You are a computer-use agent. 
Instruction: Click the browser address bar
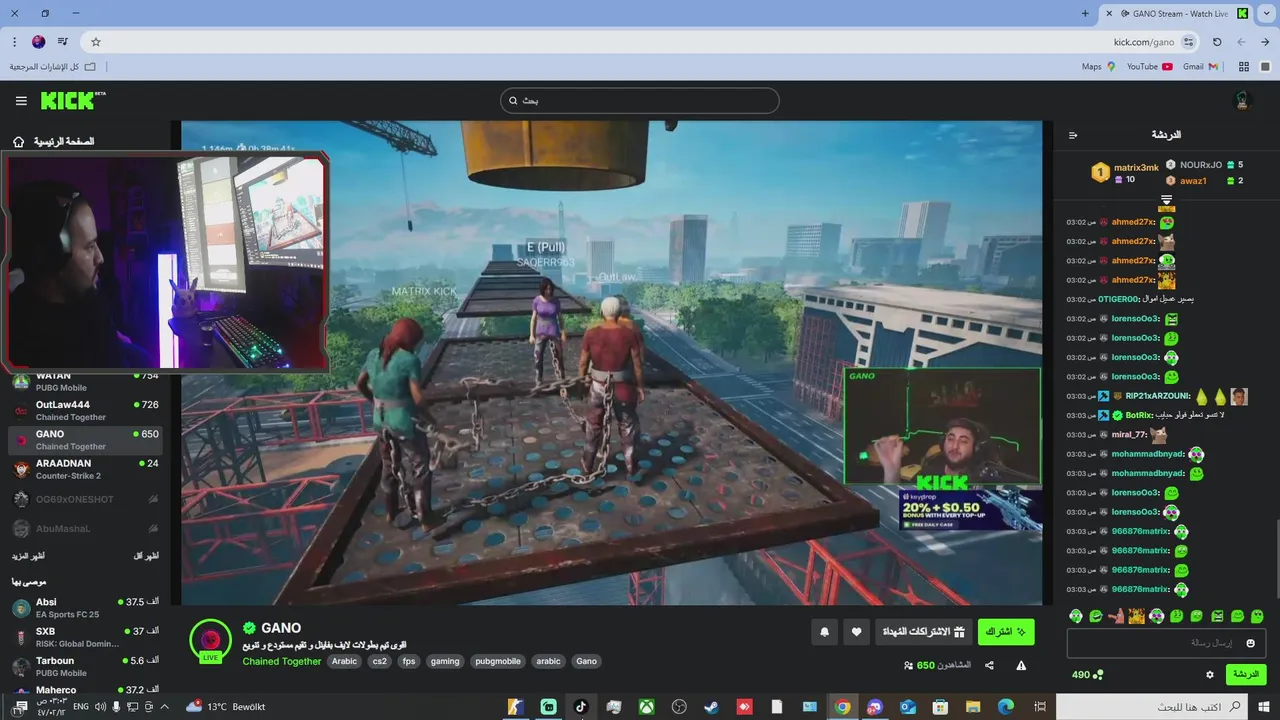click(x=640, y=42)
